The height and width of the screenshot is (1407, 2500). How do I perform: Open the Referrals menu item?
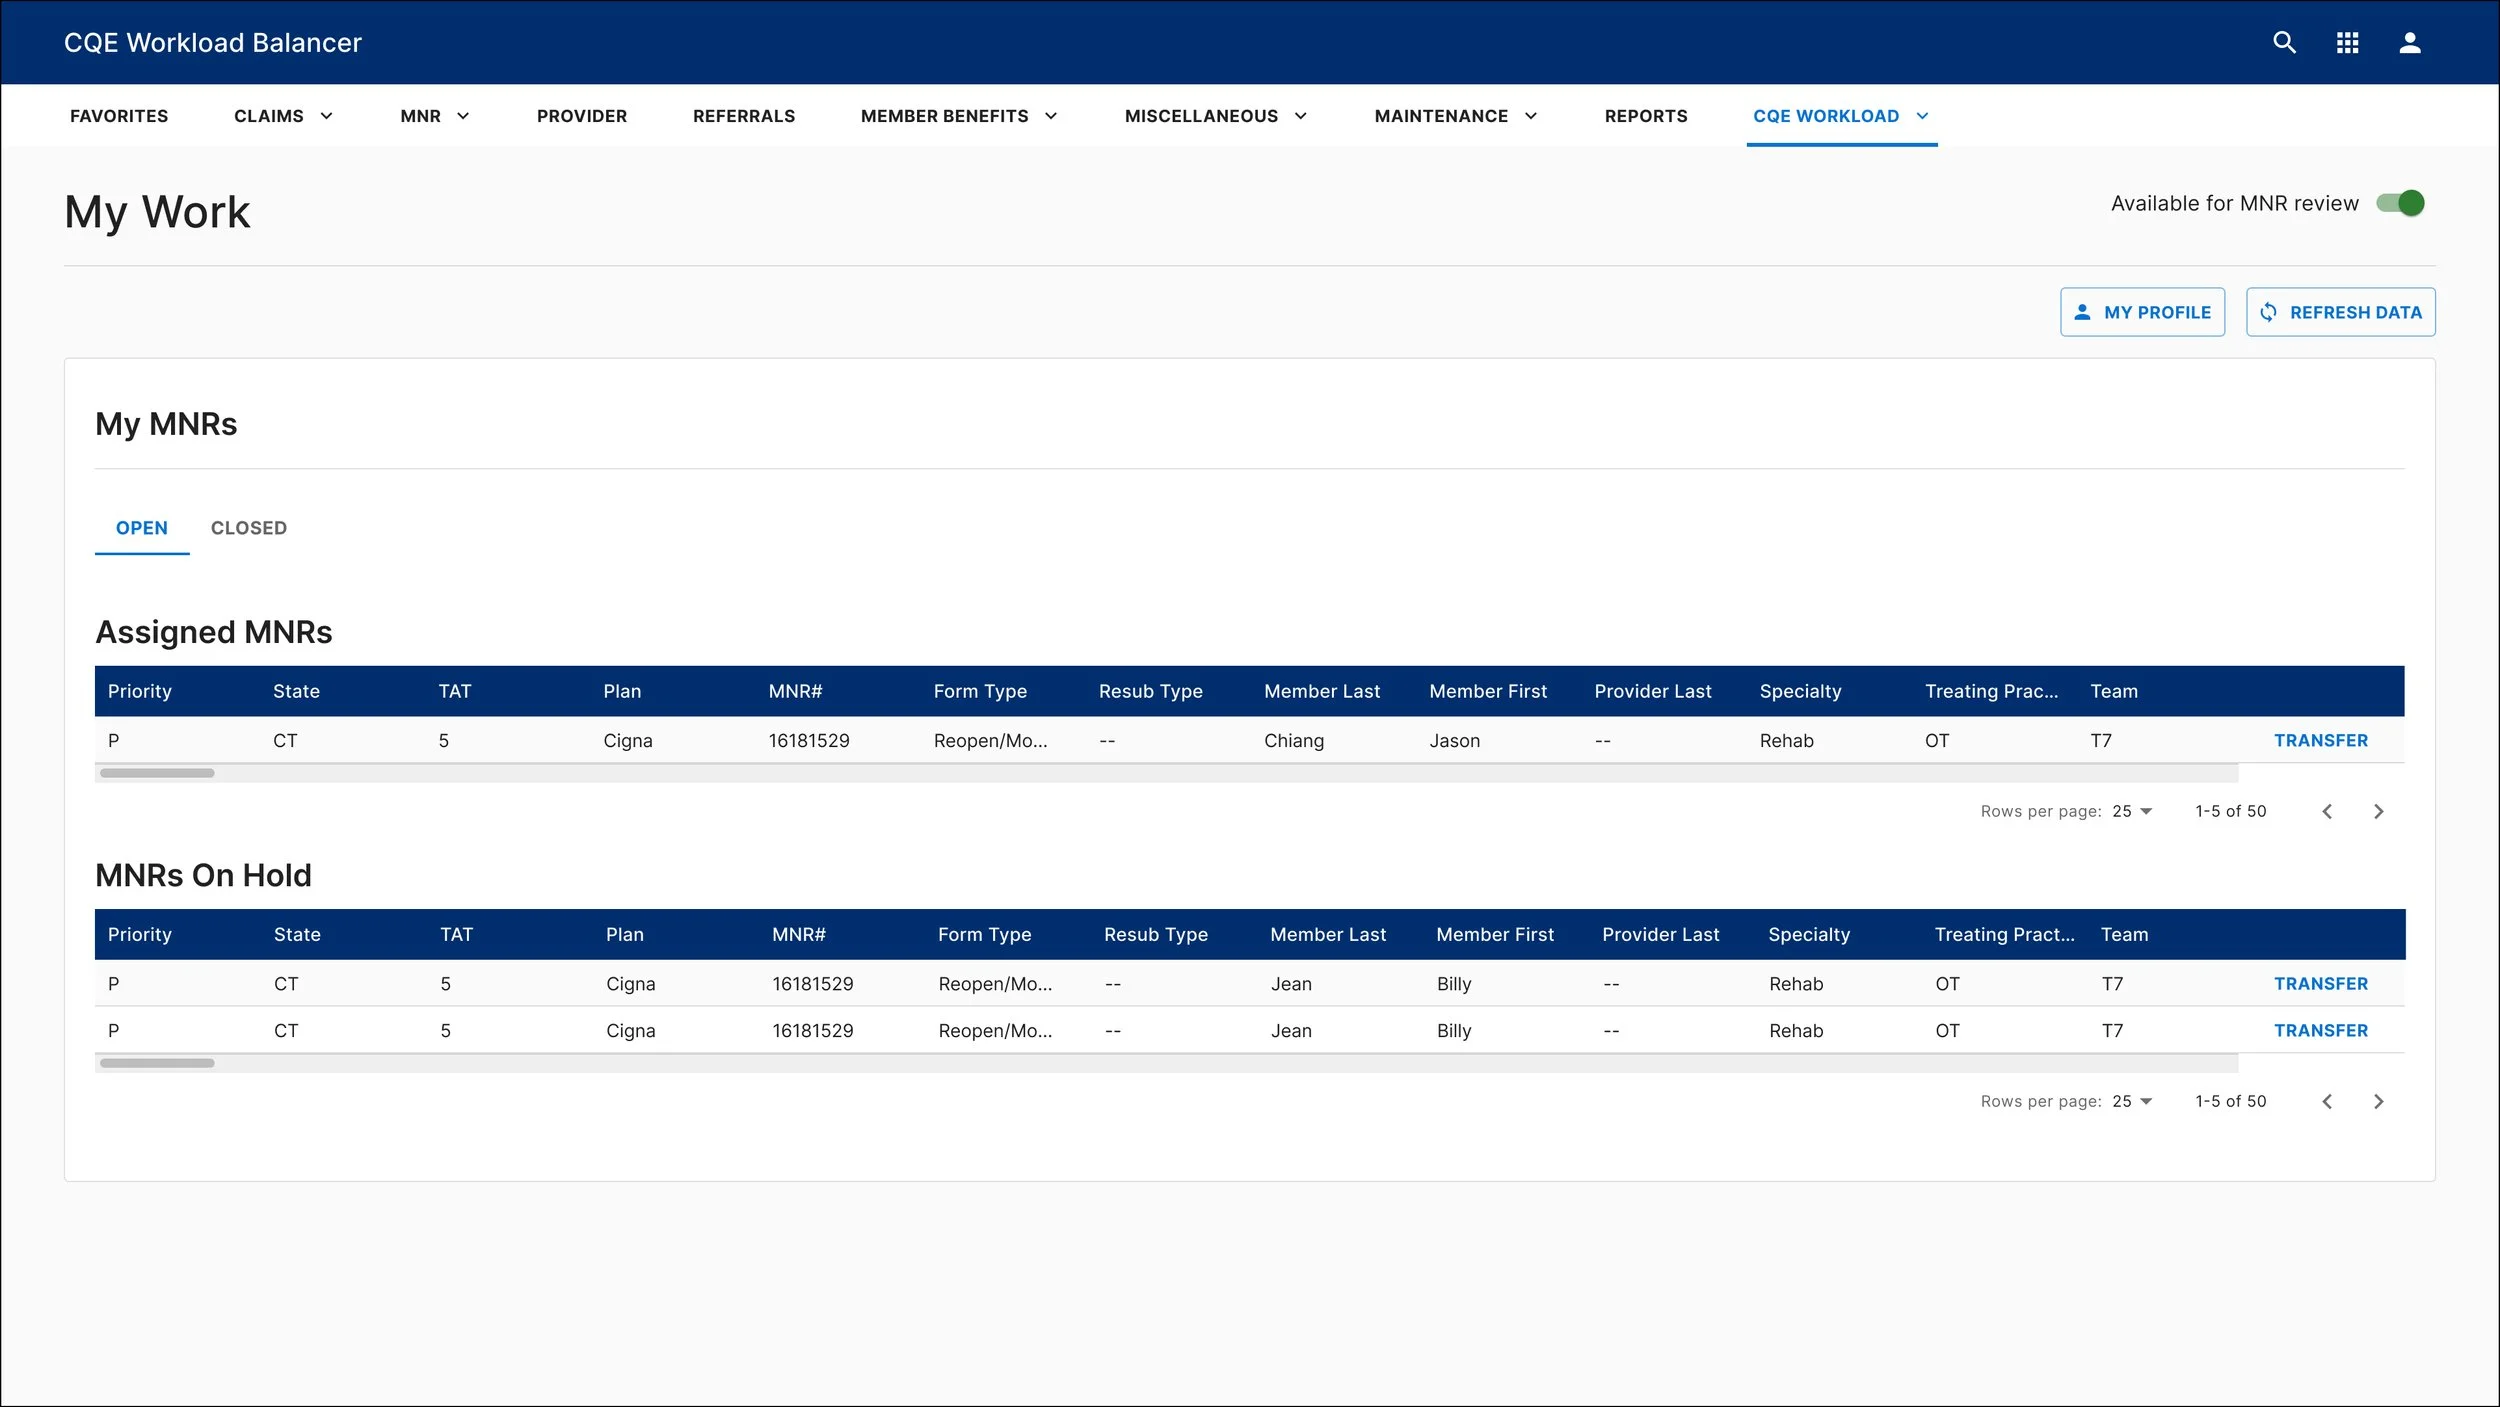[x=743, y=116]
